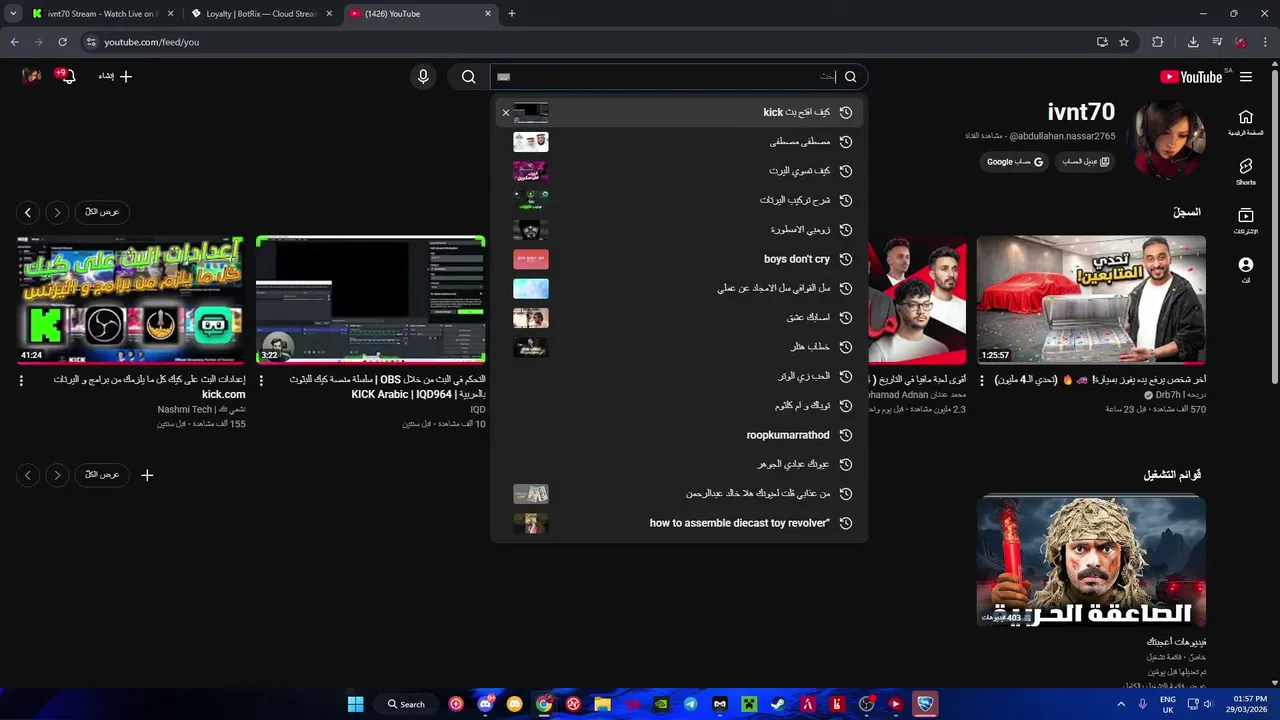Open the Chrome three-dot menu
The image size is (1280, 720).
(x=1265, y=42)
